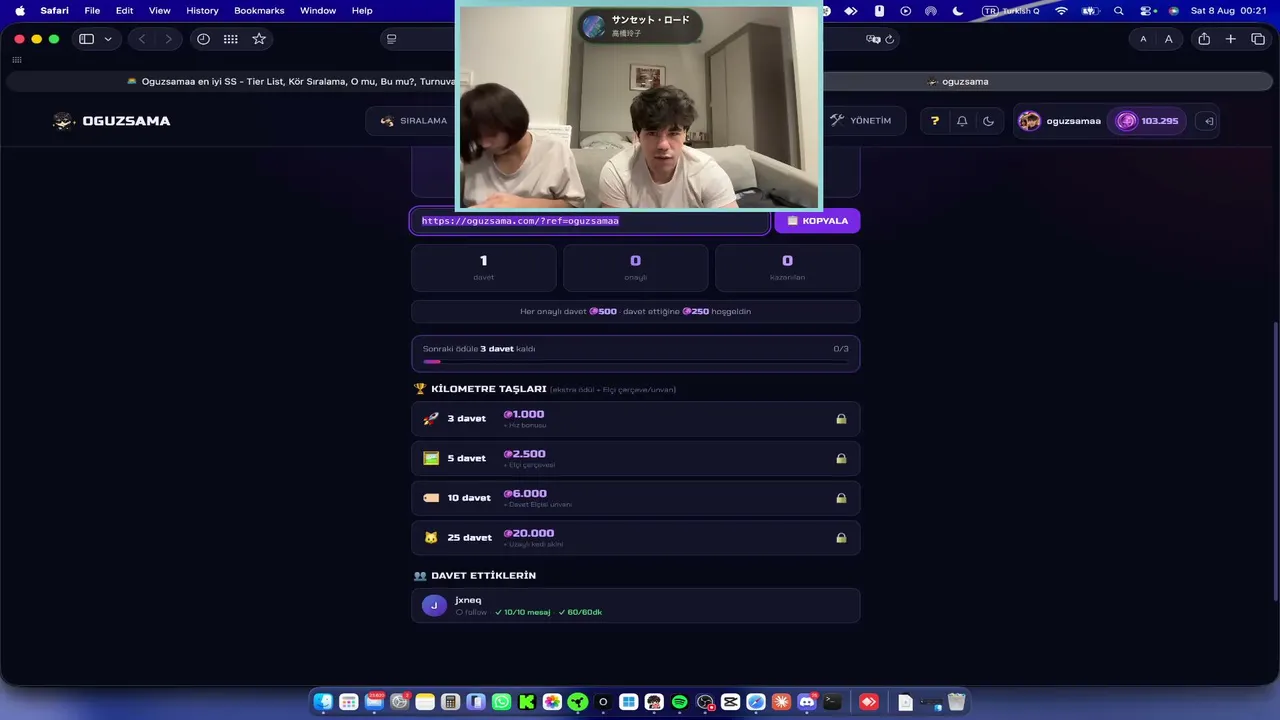Open Discord from the Dock

pos(807,702)
